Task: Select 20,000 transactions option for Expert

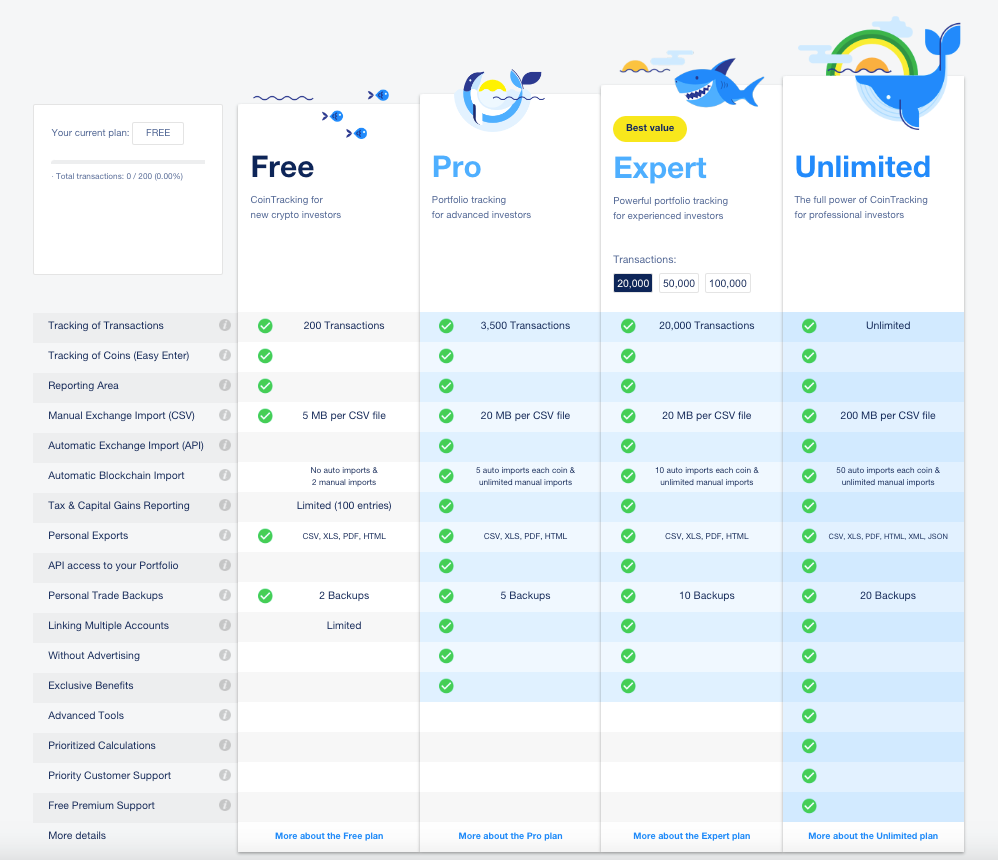Action: 633,283
